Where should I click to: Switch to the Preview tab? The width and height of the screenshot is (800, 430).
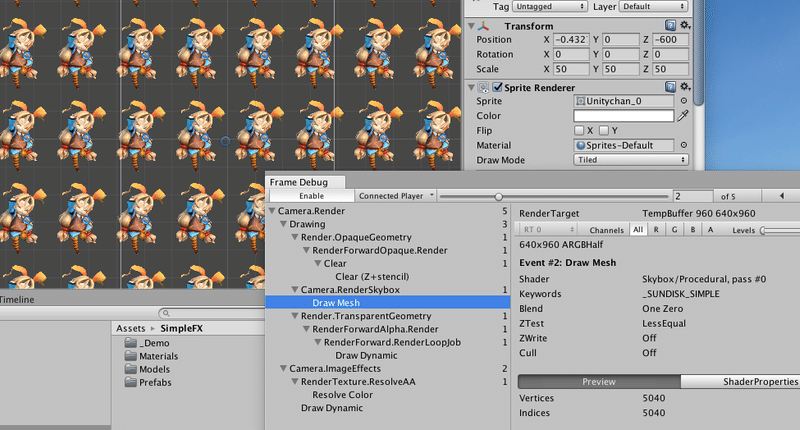click(x=599, y=382)
